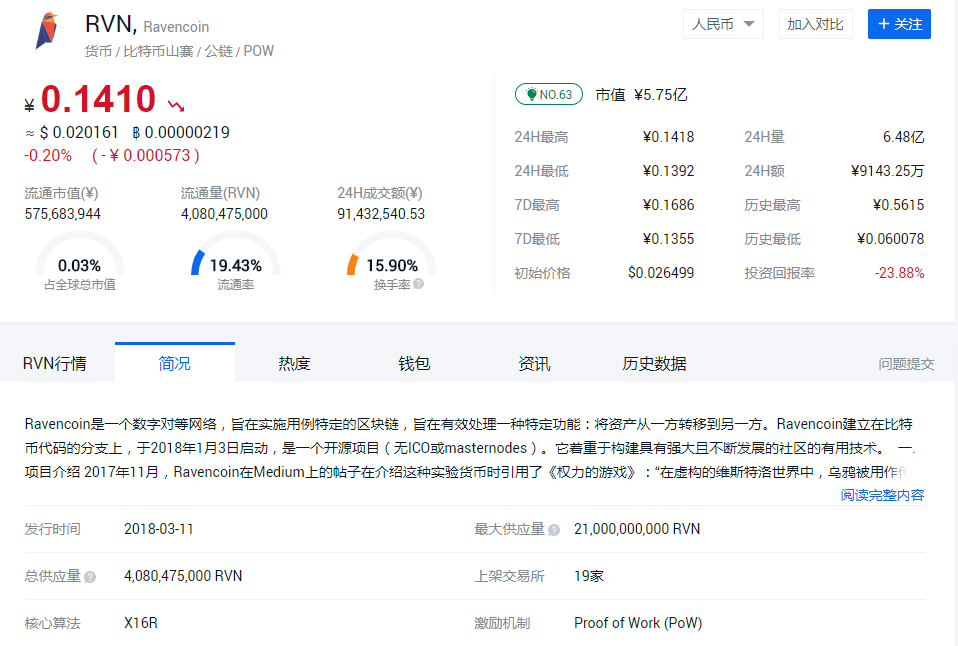Select the 简况 overview tab
This screenshot has height=646, width=958.
click(175, 363)
